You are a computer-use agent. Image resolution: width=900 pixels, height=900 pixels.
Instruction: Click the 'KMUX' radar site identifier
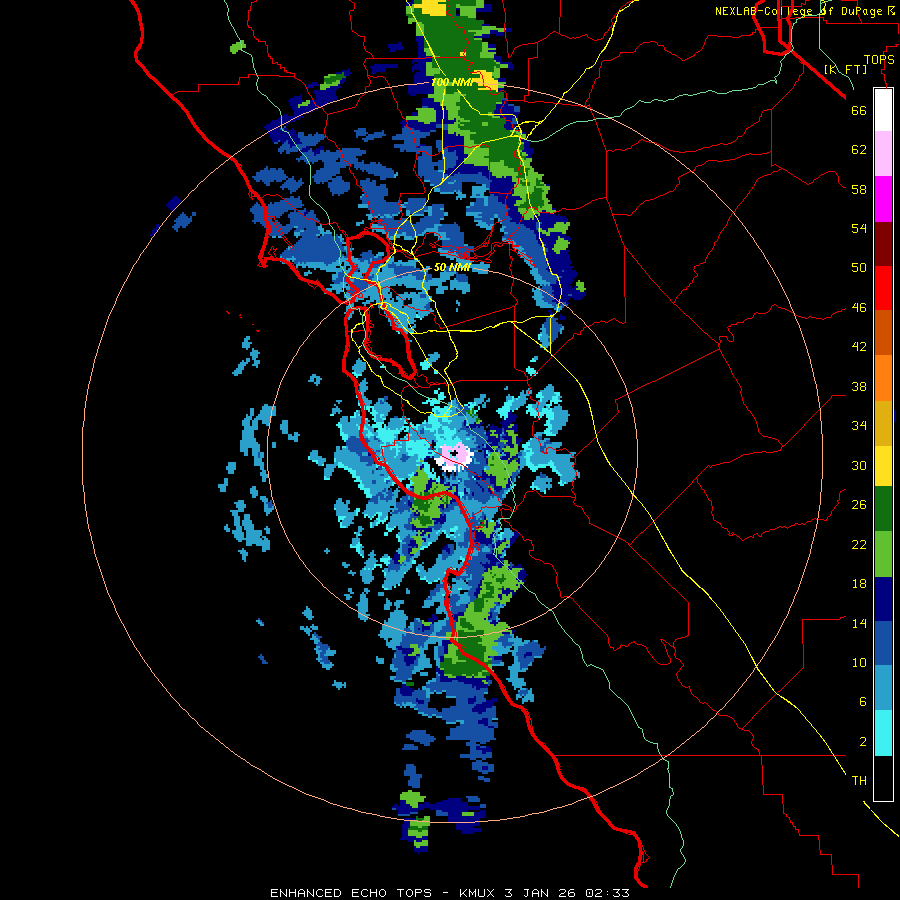[x=478, y=893]
